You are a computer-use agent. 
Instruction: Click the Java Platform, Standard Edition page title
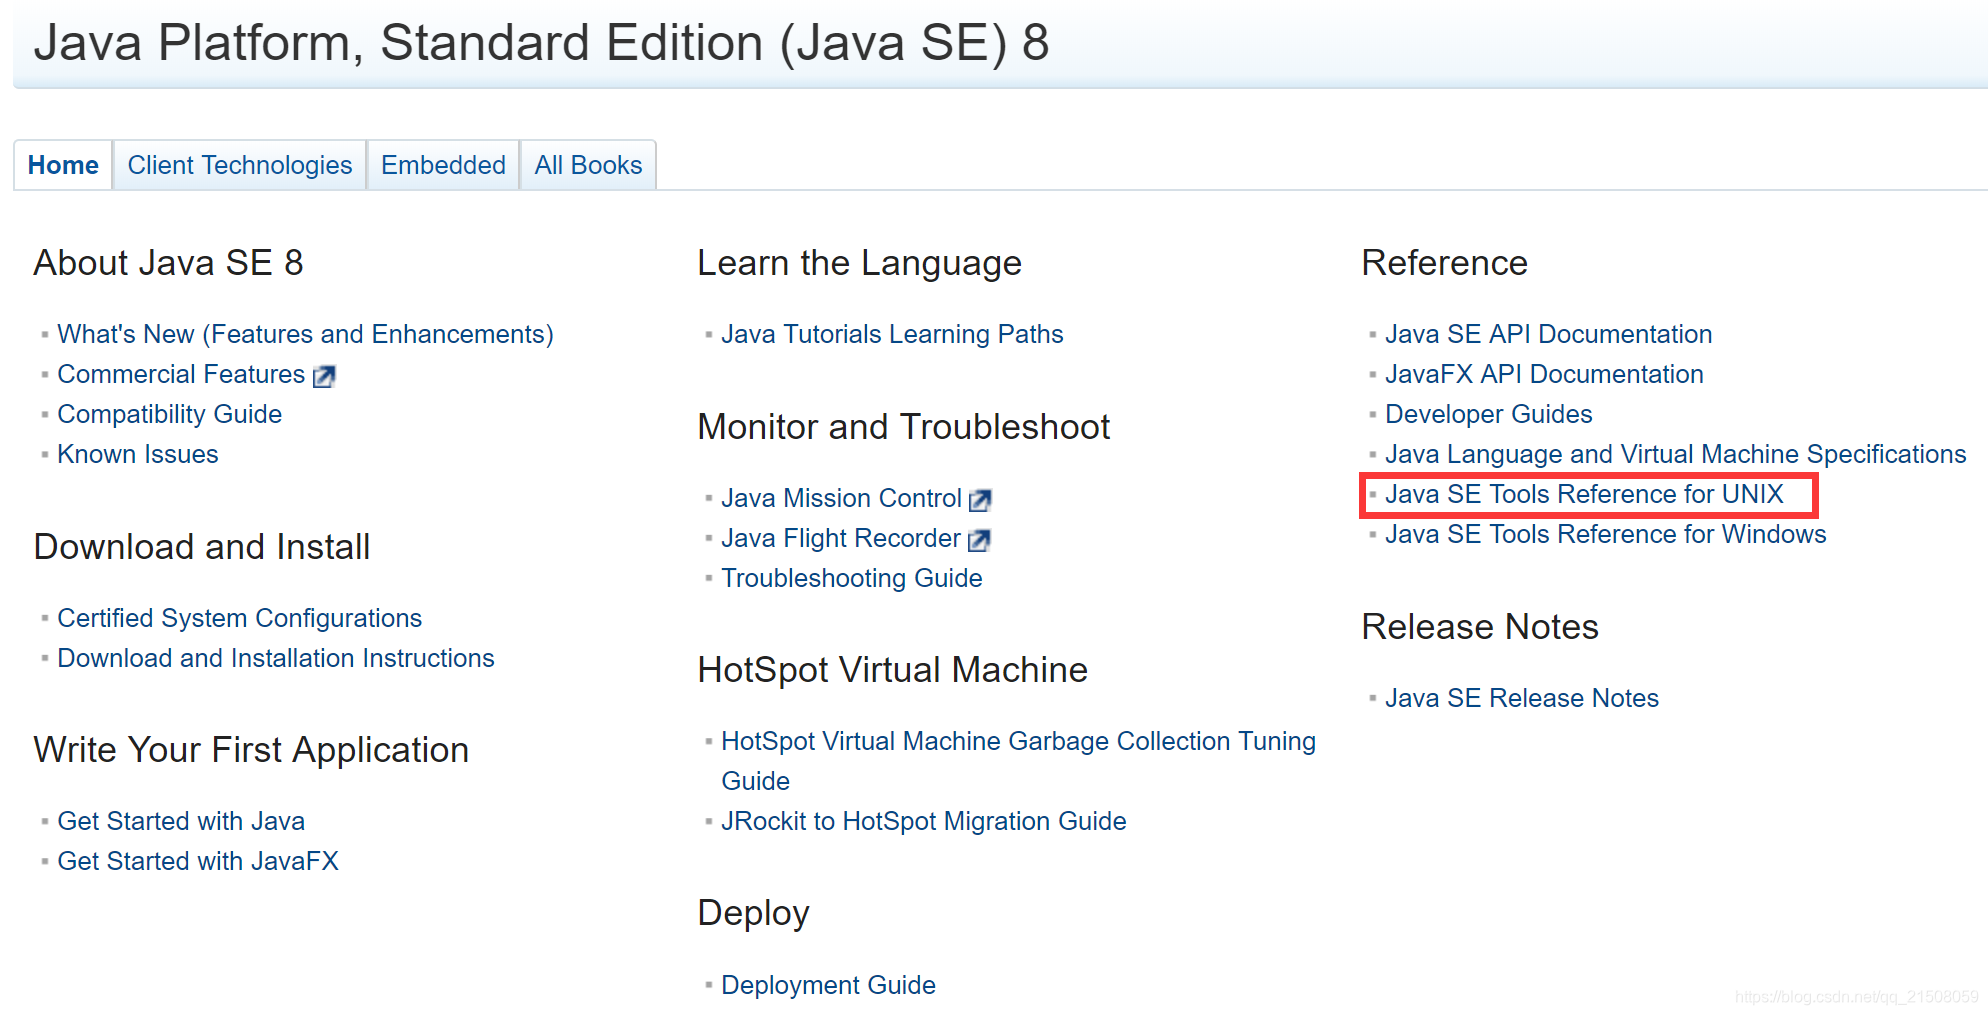541,44
